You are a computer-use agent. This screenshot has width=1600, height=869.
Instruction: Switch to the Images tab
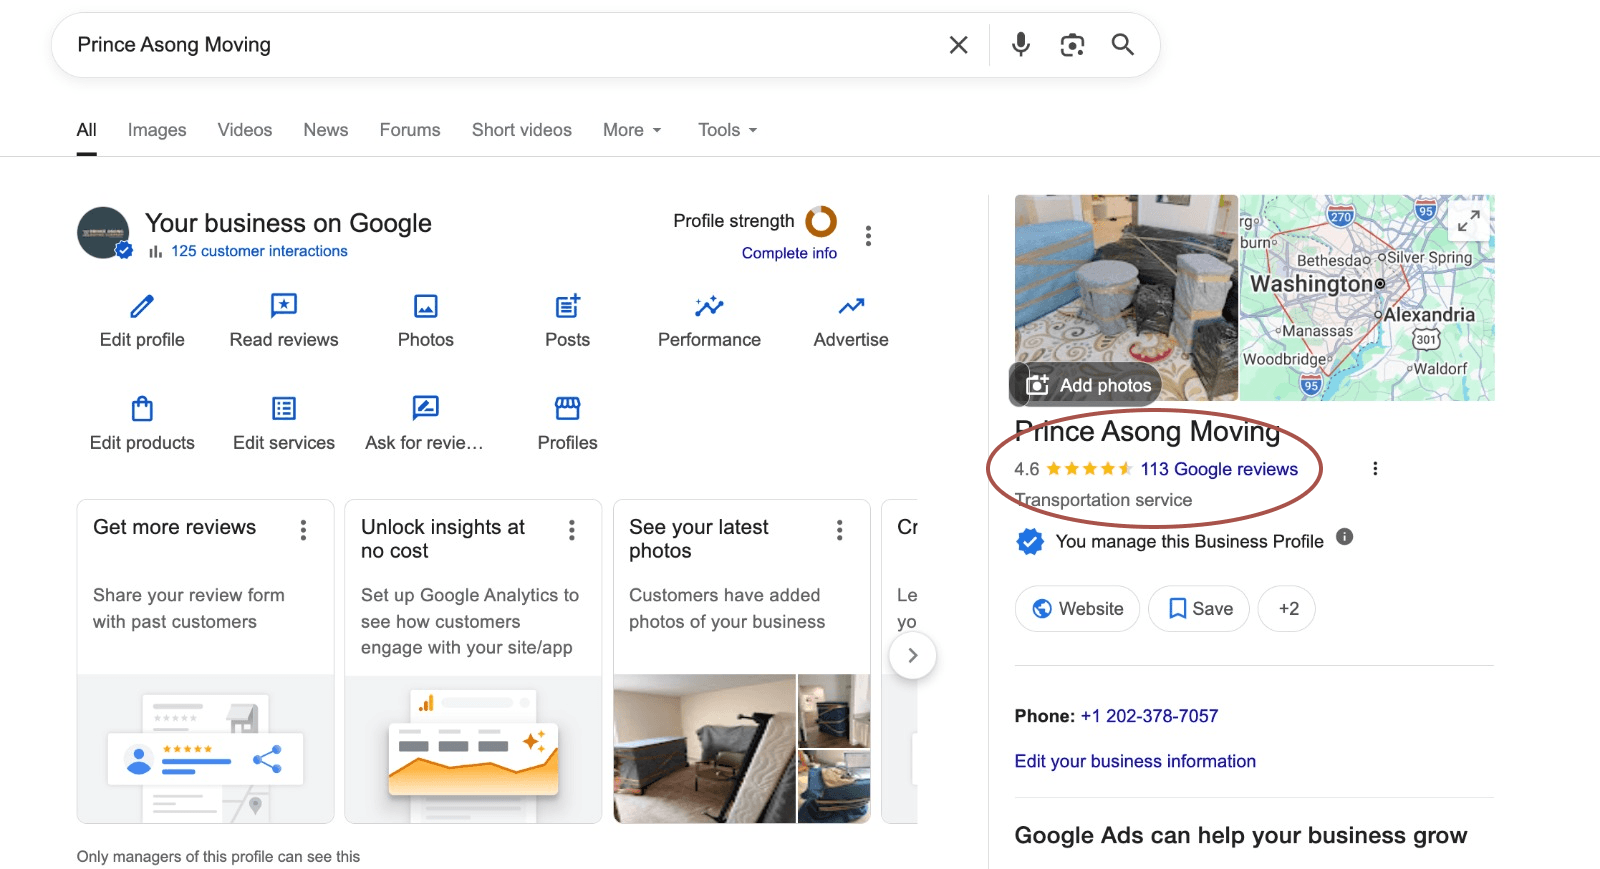(x=157, y=130)
